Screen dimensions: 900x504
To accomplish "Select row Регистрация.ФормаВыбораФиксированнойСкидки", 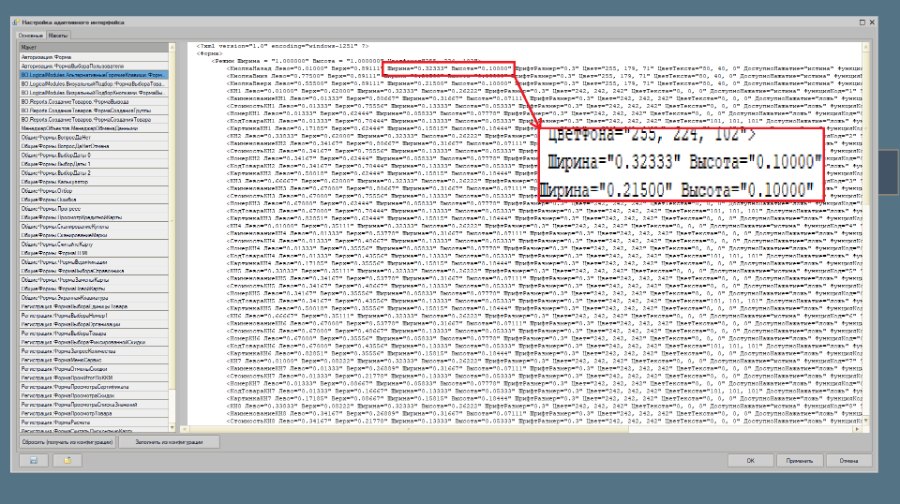I will pyautogui.click(x=94, y=342).
